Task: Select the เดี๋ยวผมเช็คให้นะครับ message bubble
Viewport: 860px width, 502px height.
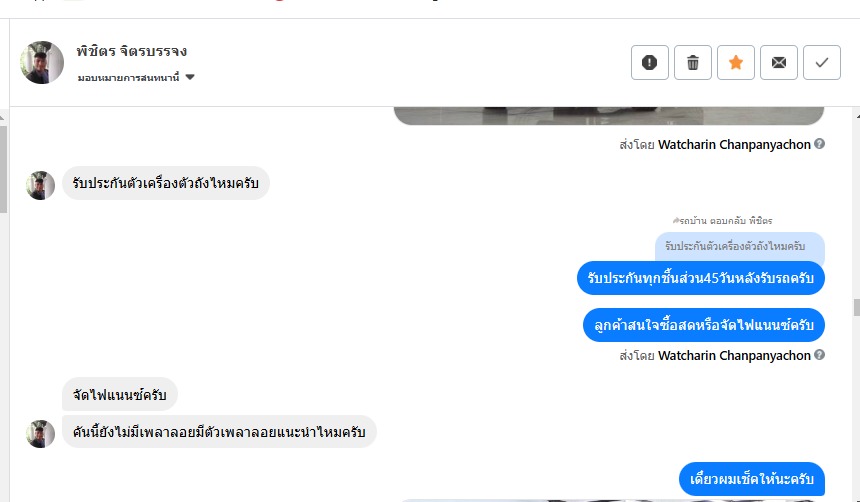Action: [x=751, y=479]
